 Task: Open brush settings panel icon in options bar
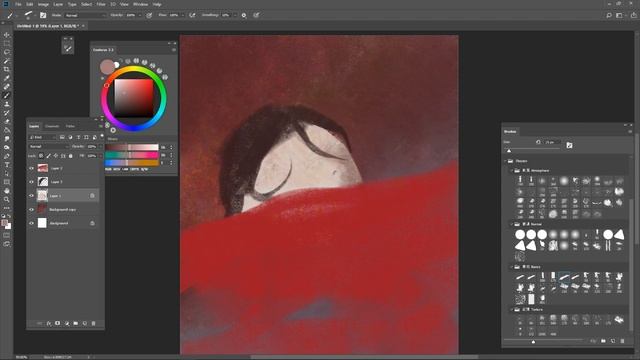(43, 15)
